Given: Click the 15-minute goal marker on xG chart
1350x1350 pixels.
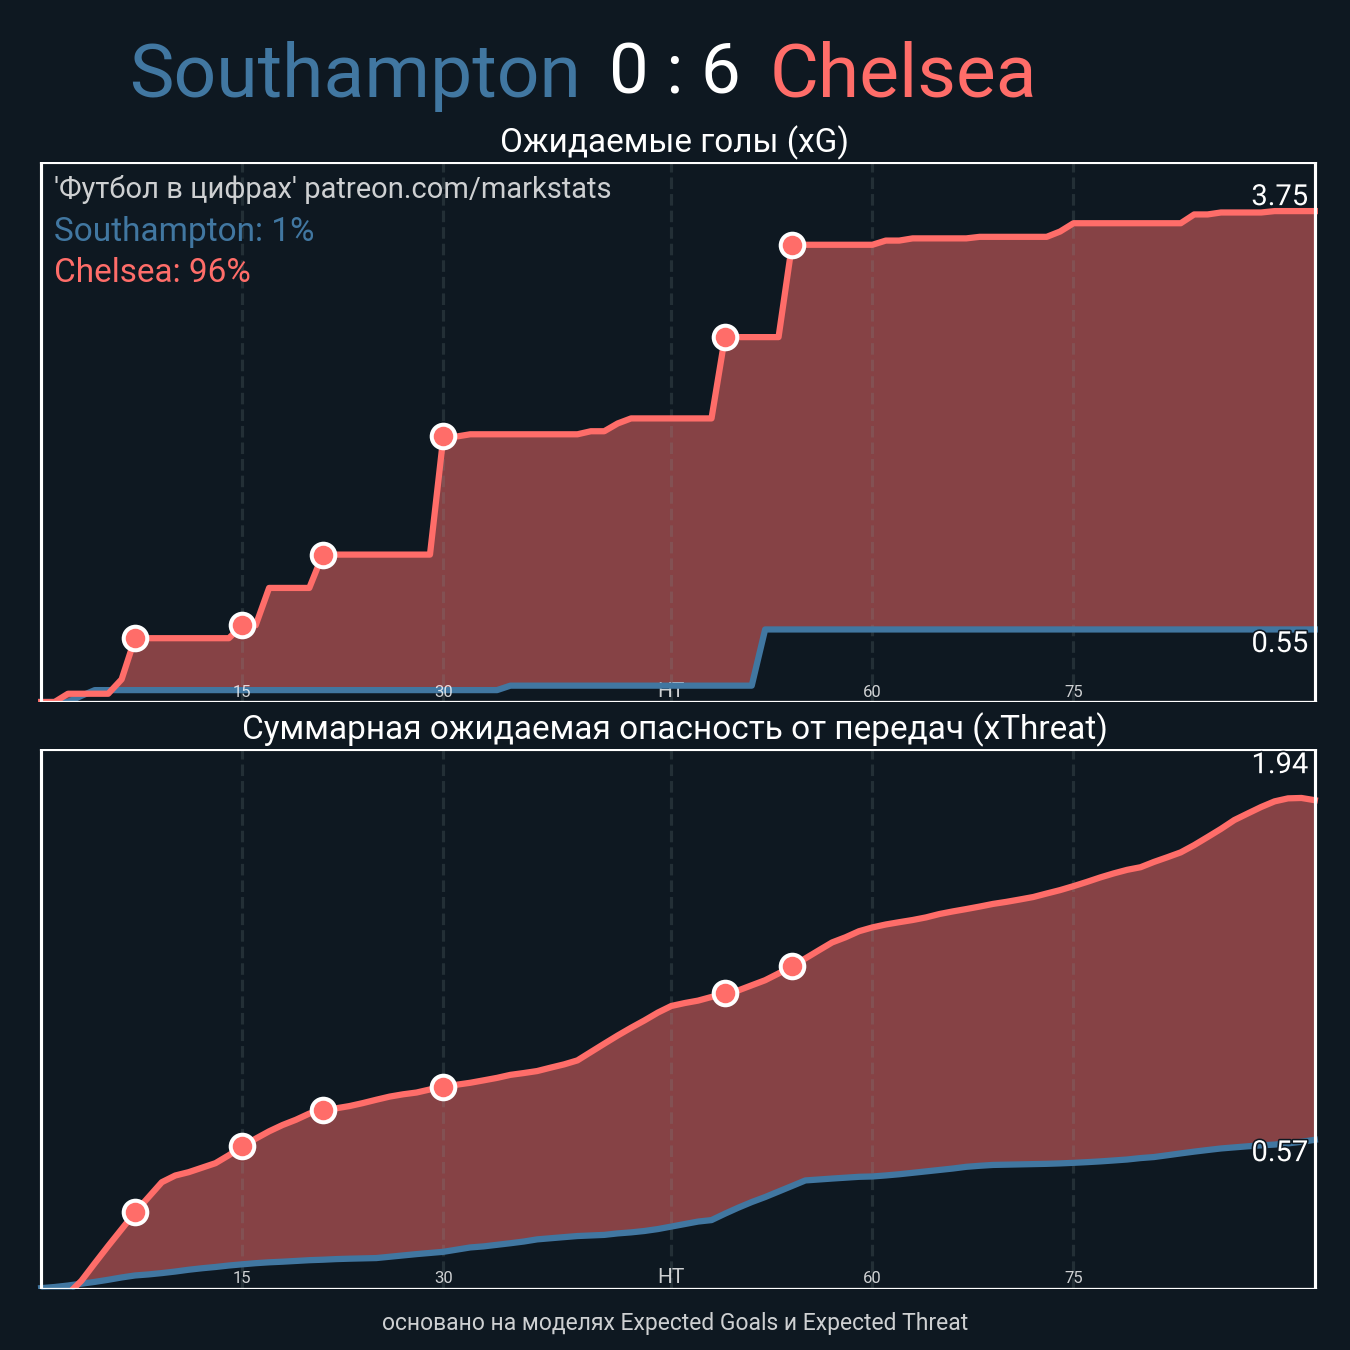Looking at the screenshot, I should point(242,625).
